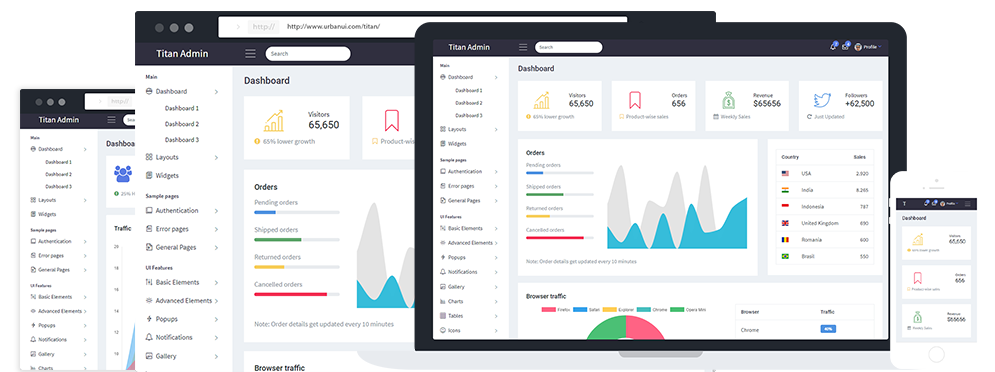The image size is (995, 372).
Task: Click the Romania flag in laptop Country table
Action: (x=785, y=240)
